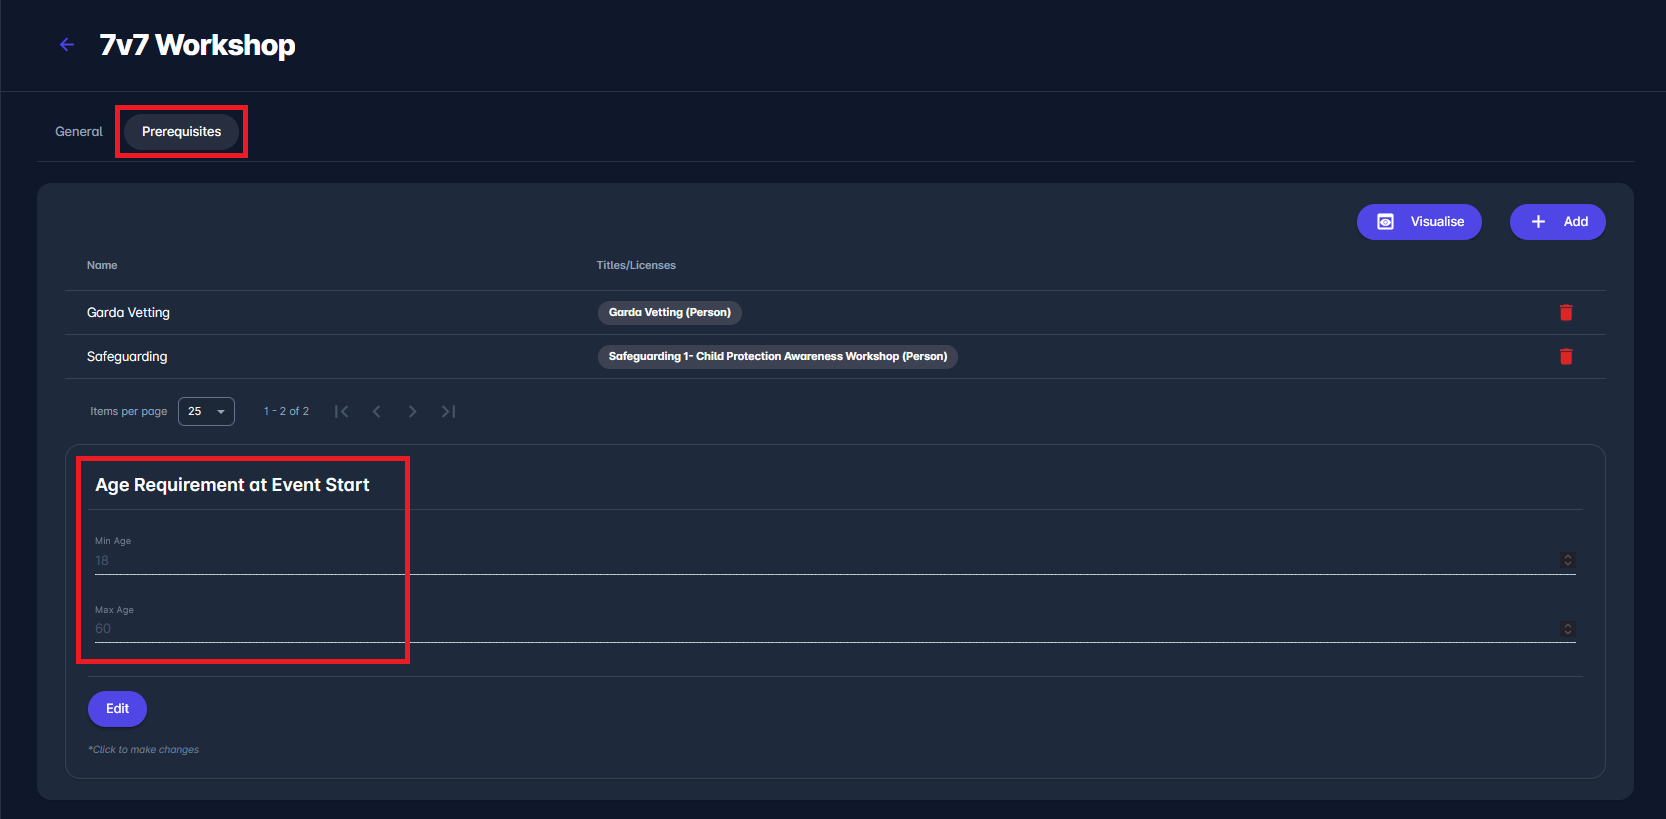The height and width of the screenshot is (819, 1666).
Task: Adjust the Max Age stepper arrows
Action: [1567, 629]
